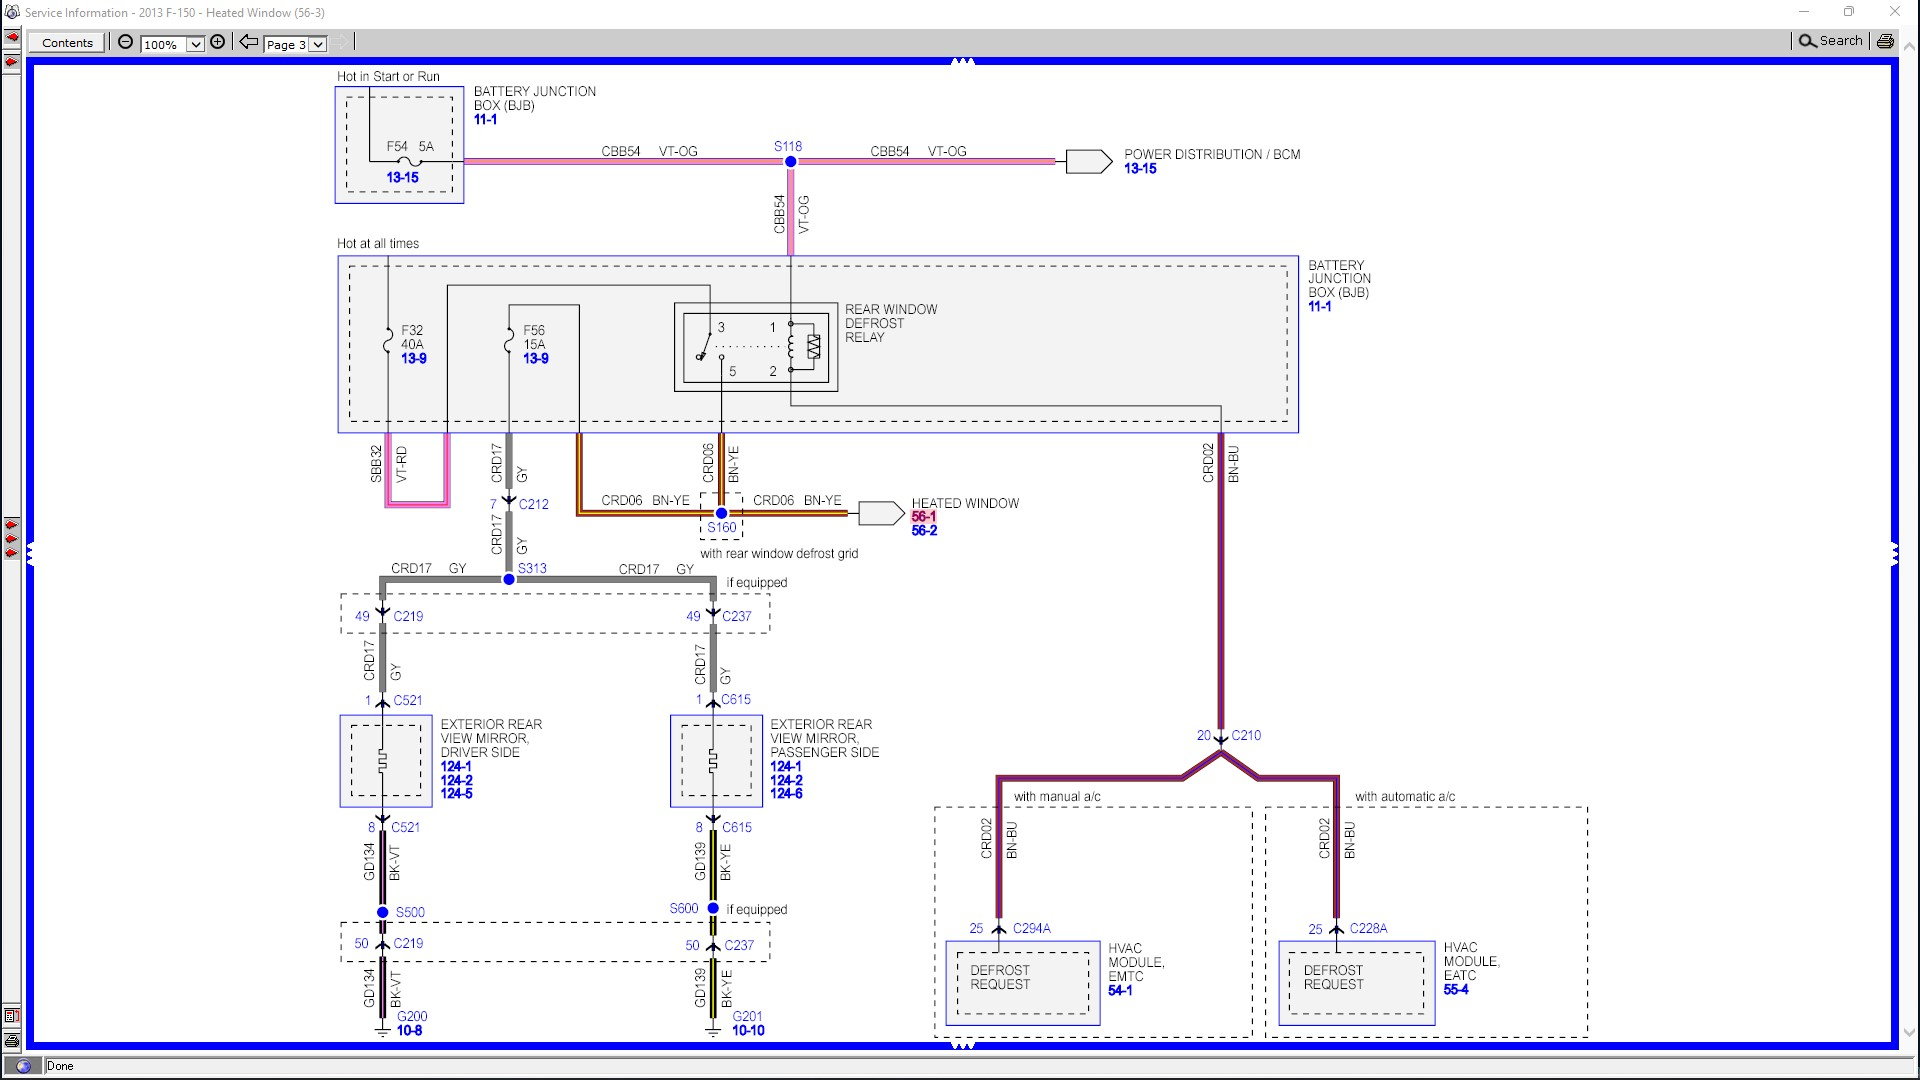This screenshot has height=1080, width=1920.
Task: Open link 13-9 under fuse F56 15A
Action: pos(536,358)
